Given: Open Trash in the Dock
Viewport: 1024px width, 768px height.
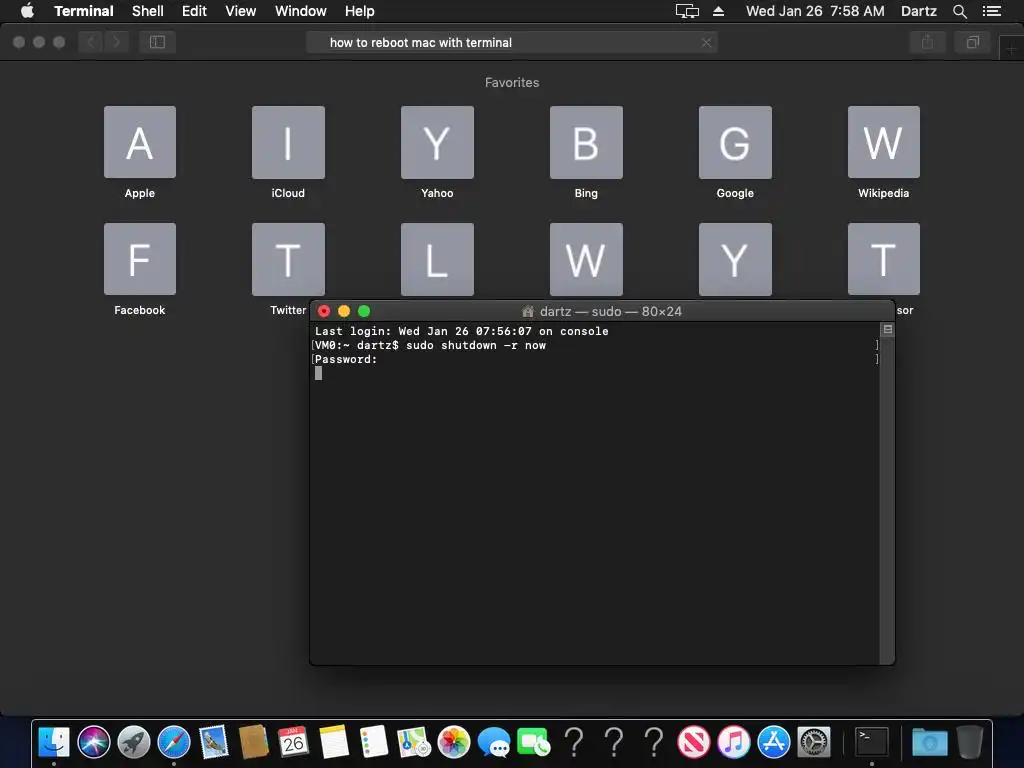Looking at the screenshot, I should point(970,742).
